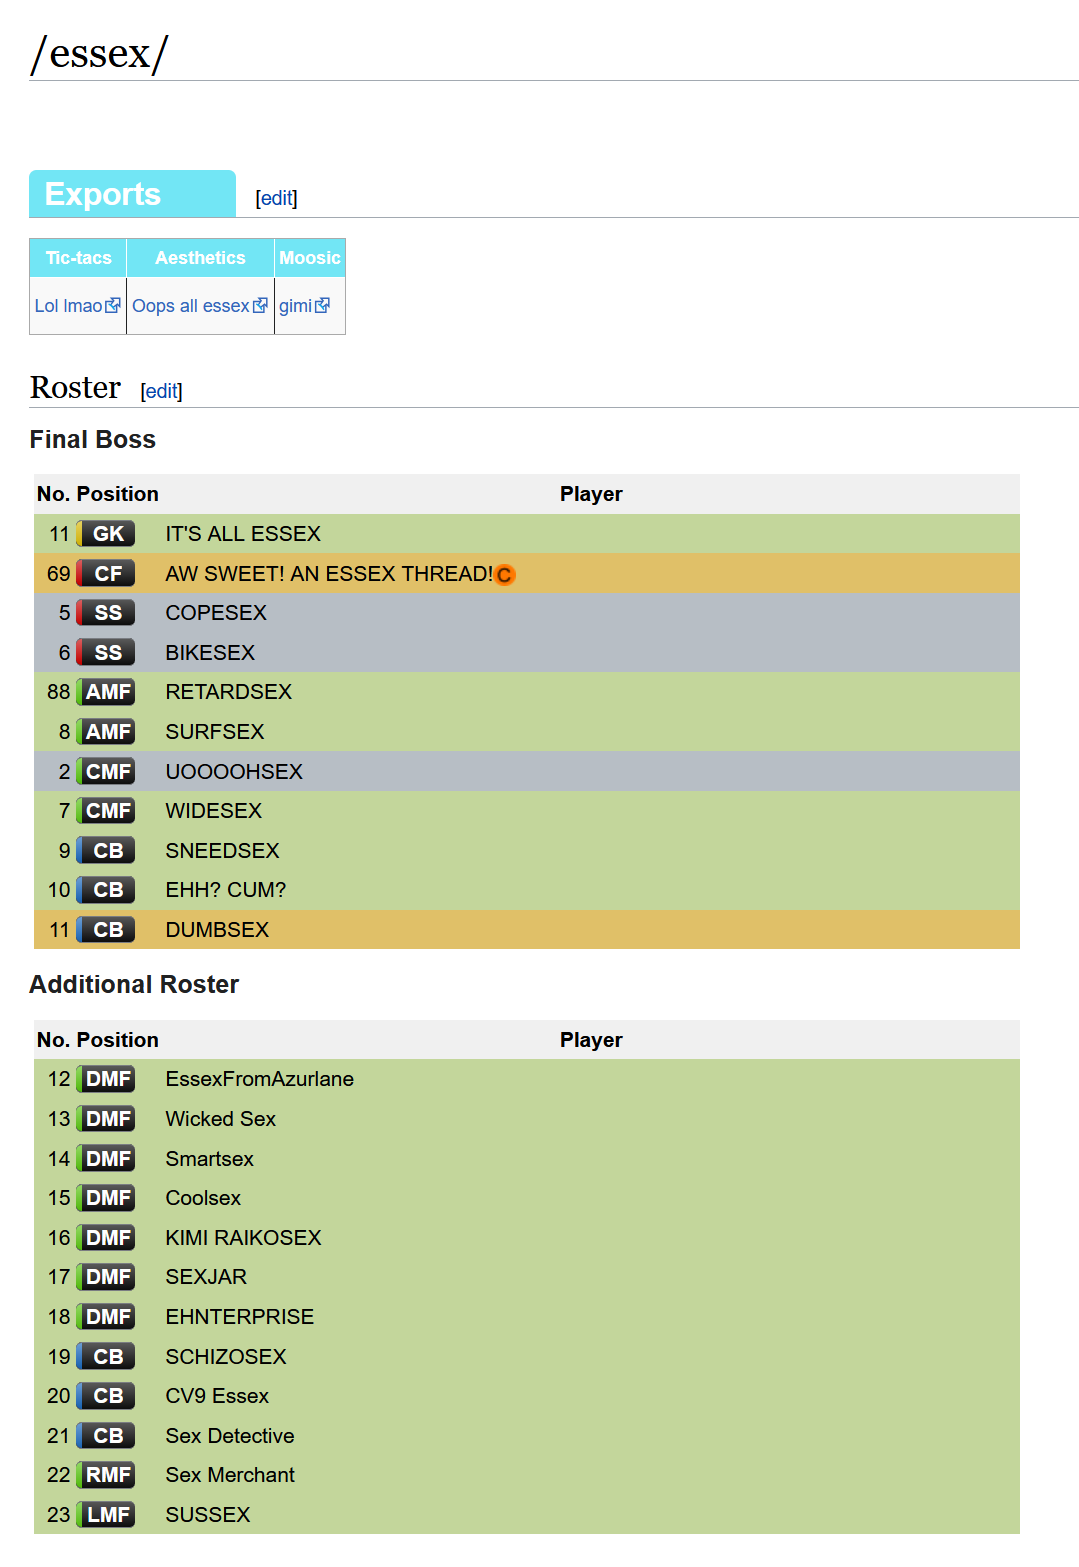
Task: Click the DMF badge next to Wicked Sex
Action: click(105, 1119)
